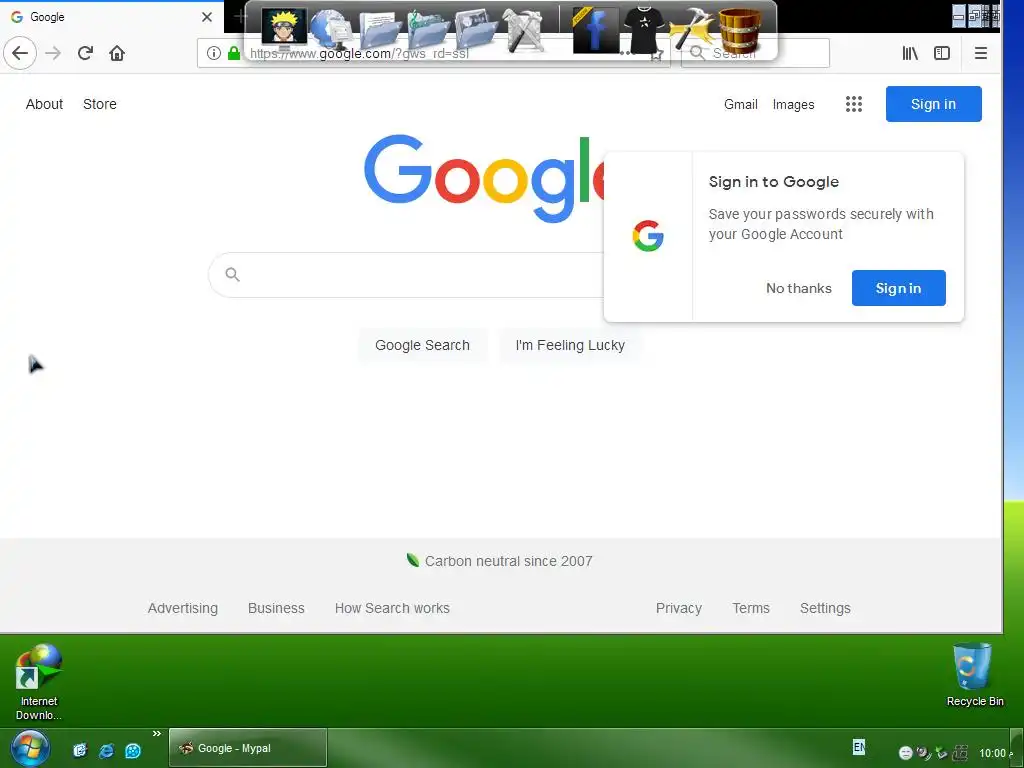Click the EN language indicator
Viewport: 1024px width, 768px height.
[859, 747]
